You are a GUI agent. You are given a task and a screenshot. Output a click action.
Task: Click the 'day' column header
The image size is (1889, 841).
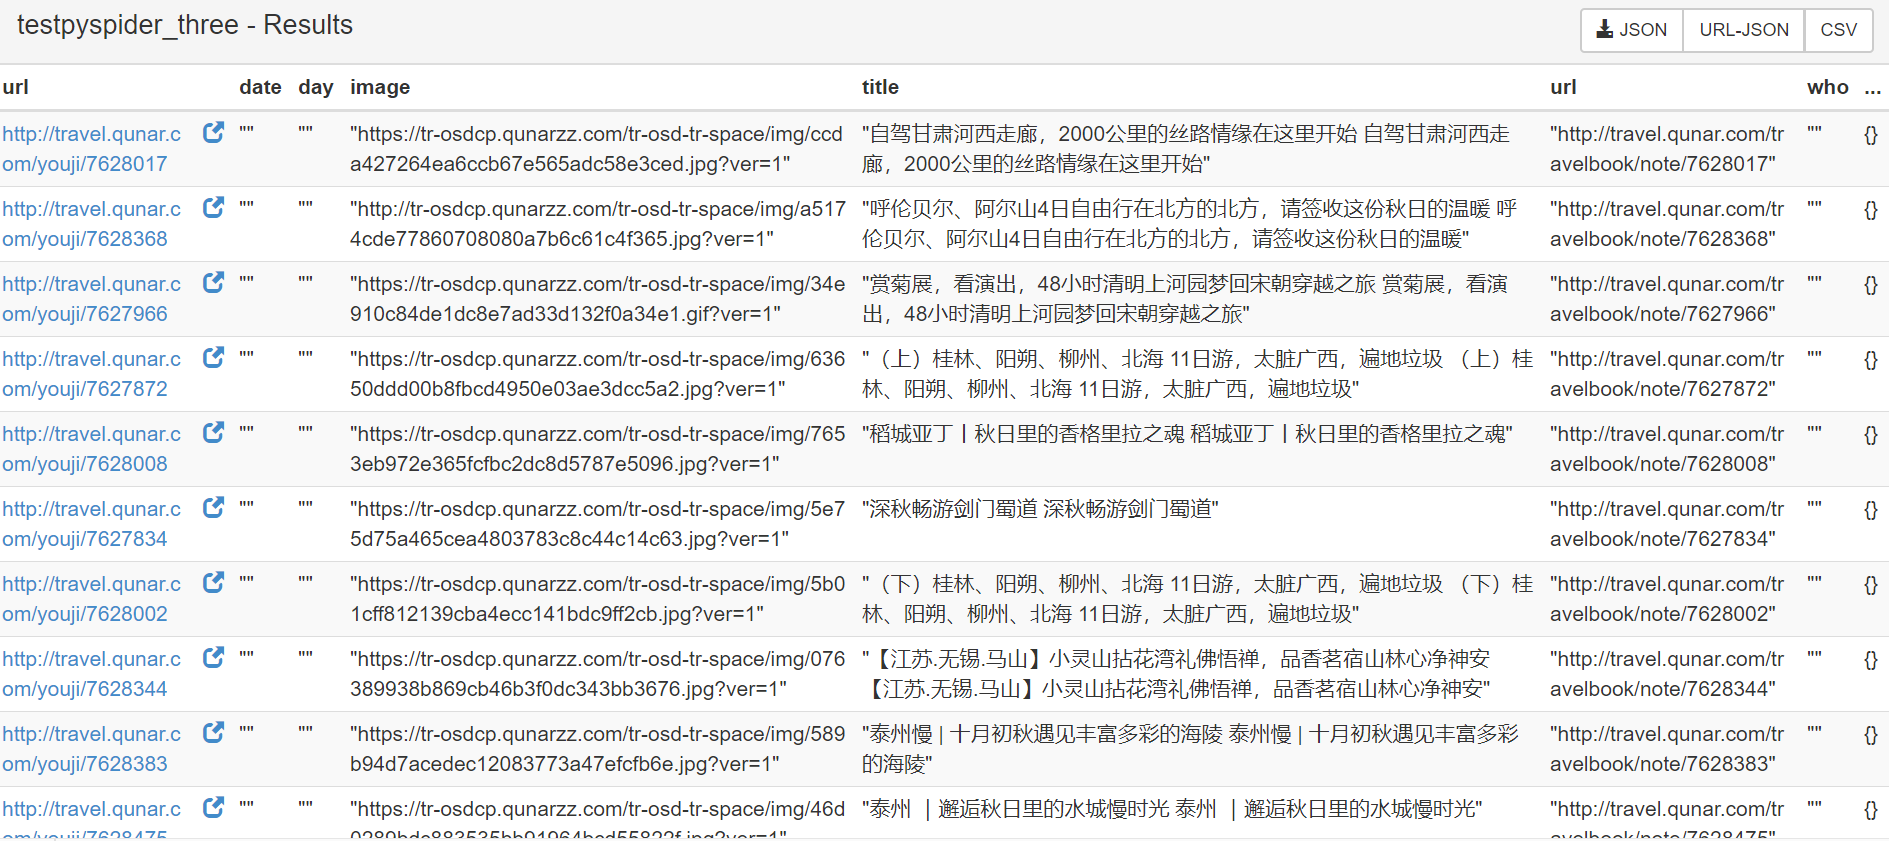click(315, 88)
